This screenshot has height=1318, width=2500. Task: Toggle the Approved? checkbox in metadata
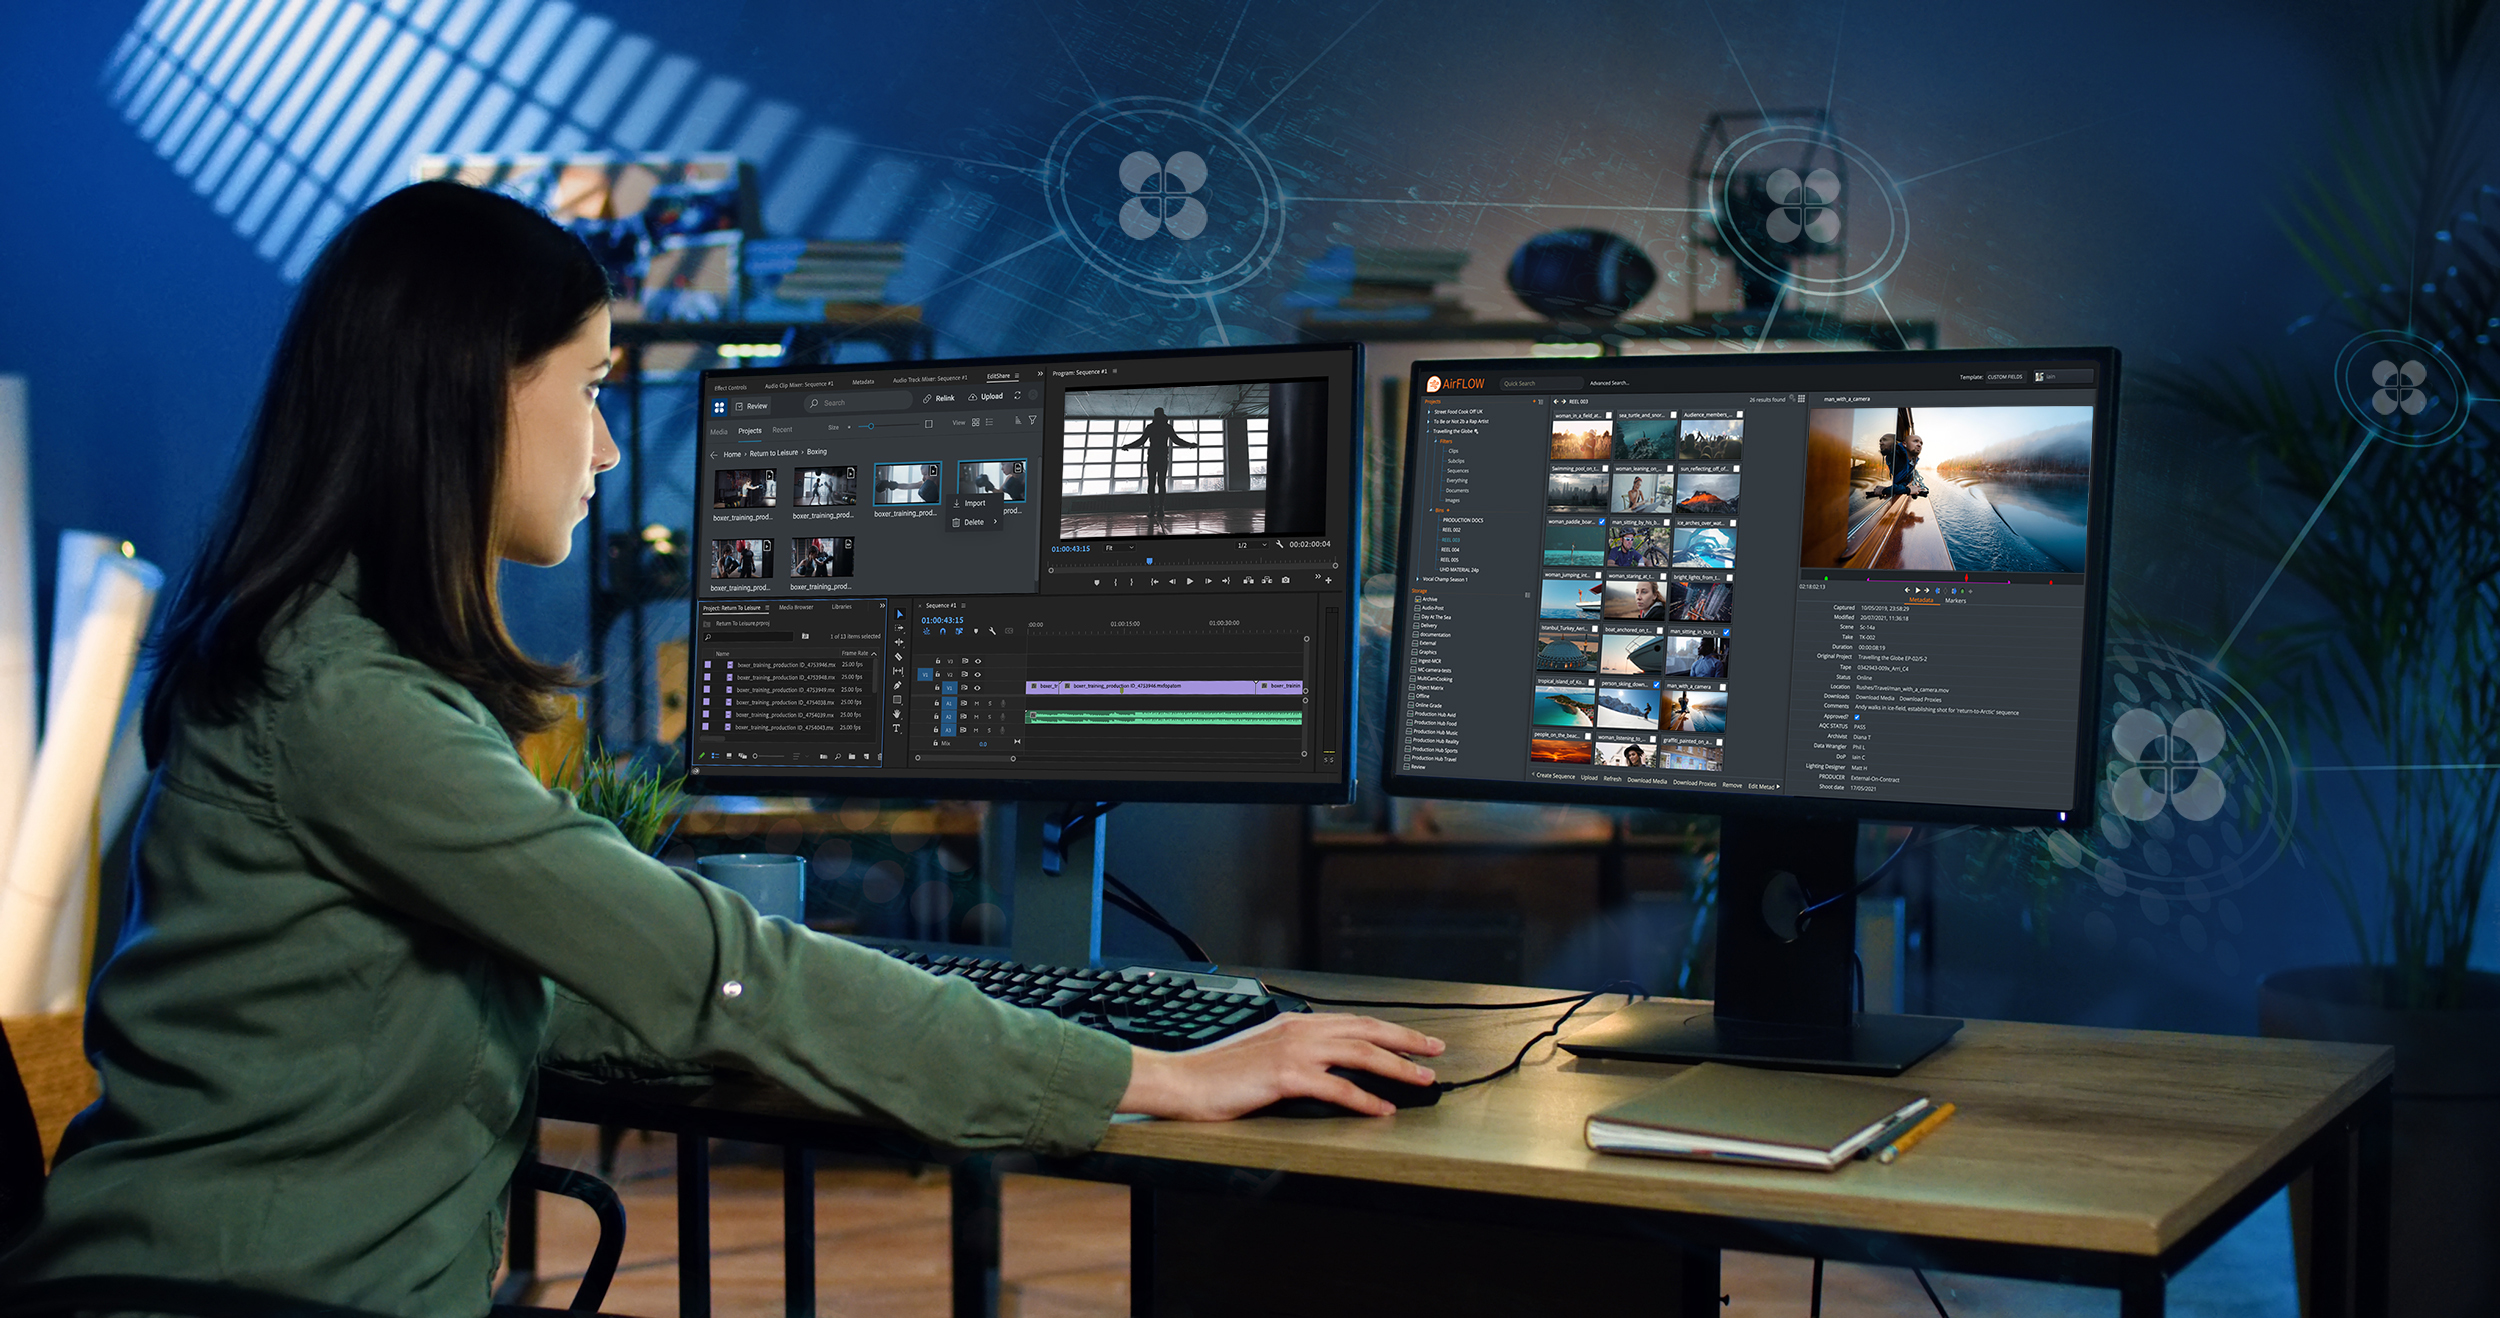(1857, 716)
